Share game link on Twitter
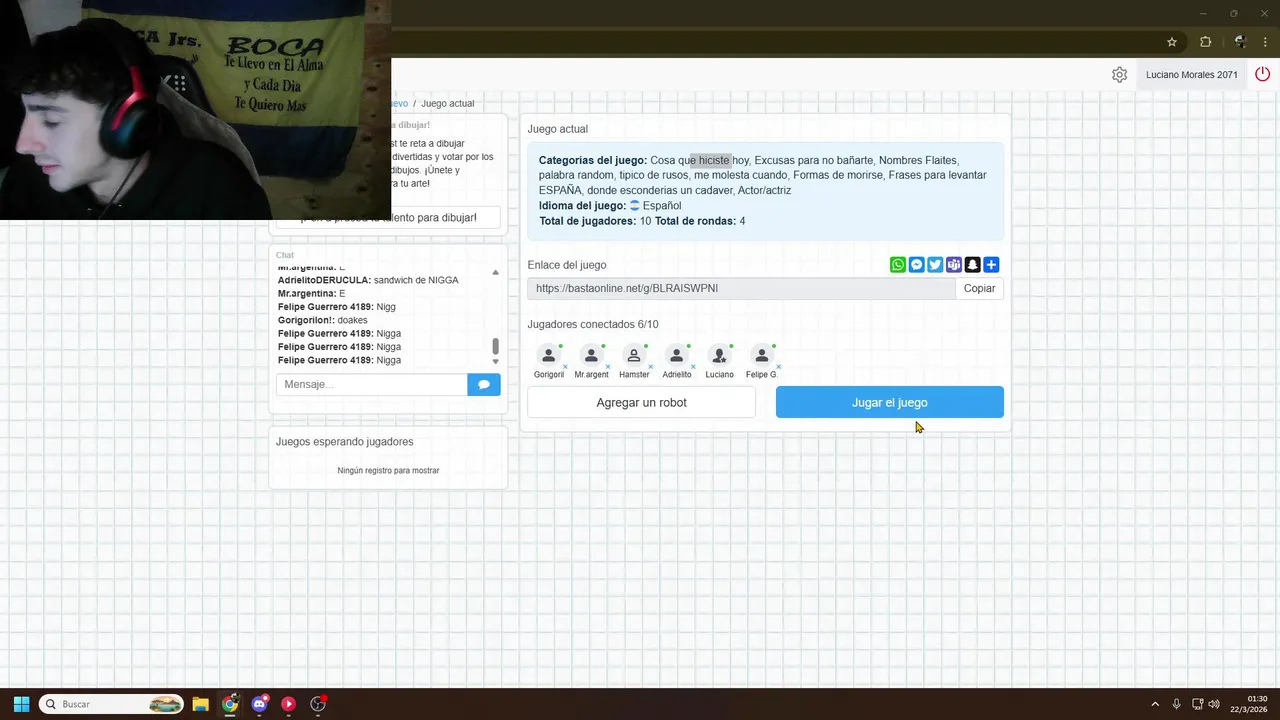This screenshot has height=720, width=1280. click(935, 265)
